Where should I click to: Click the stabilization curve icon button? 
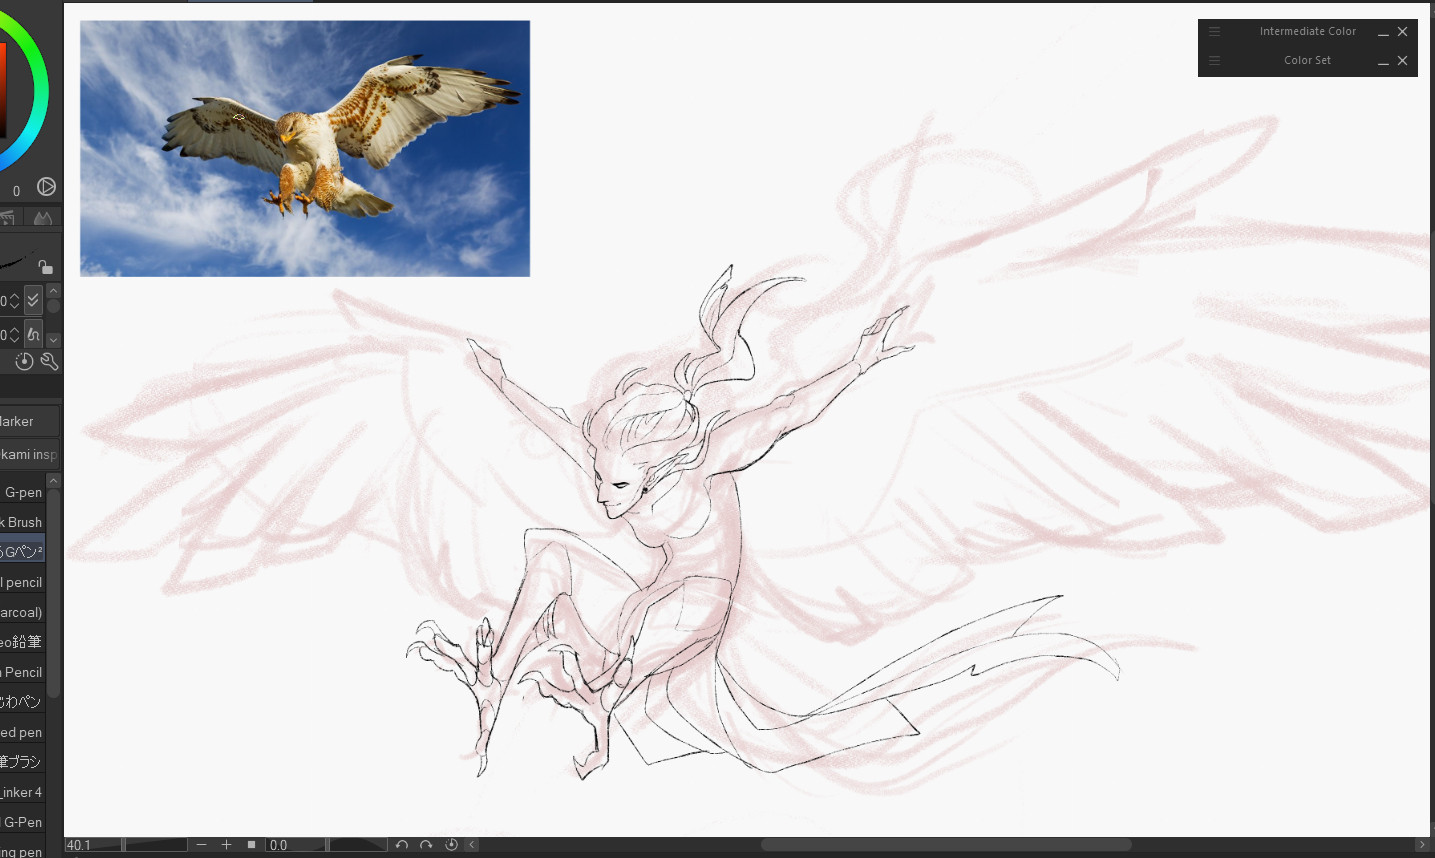click(x=33, y=335)
